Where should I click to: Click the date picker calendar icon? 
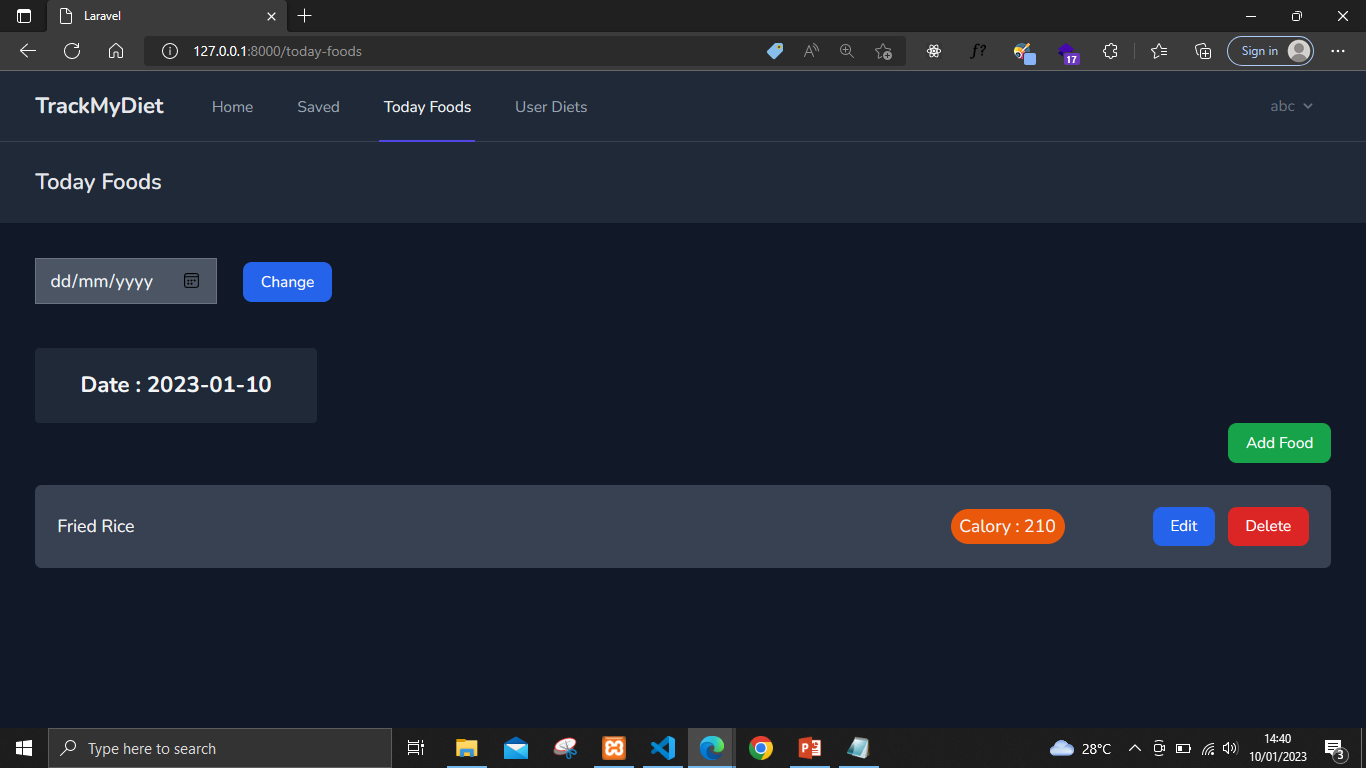coord(191,280)
